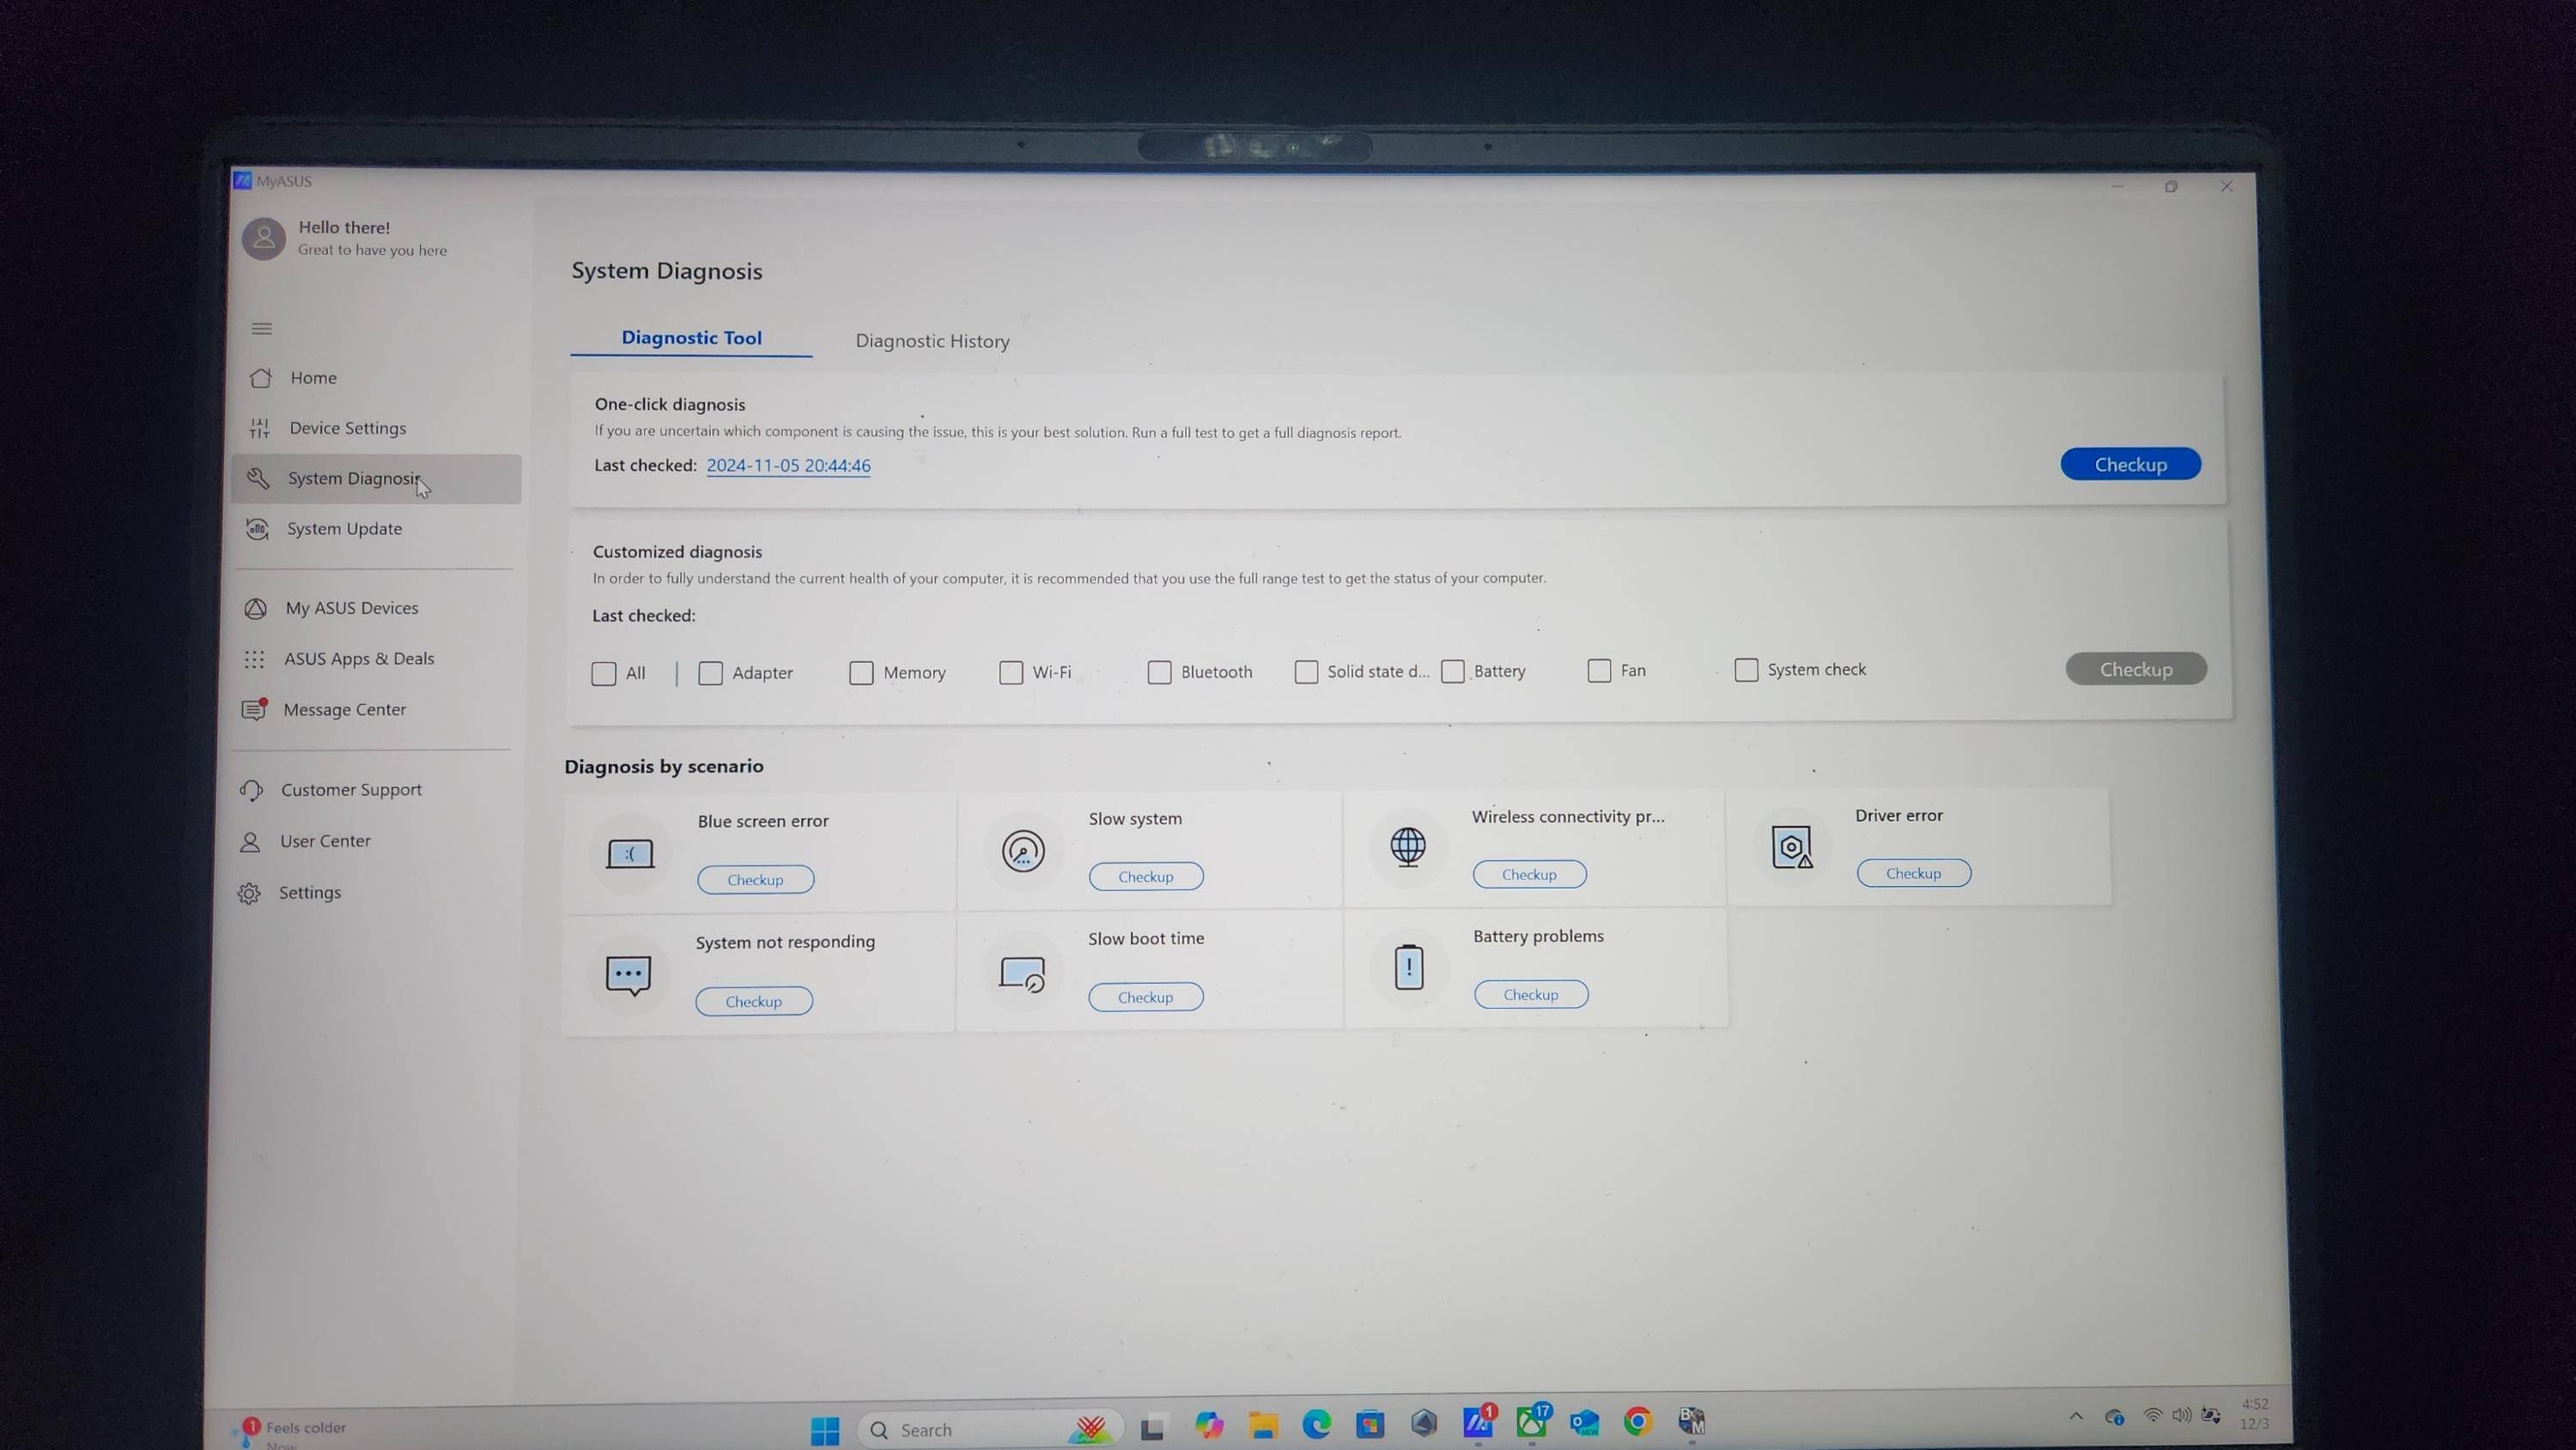Enable the Memory test checkbox
This screenshot has width=2576, height=1450.
coord(861,673)
